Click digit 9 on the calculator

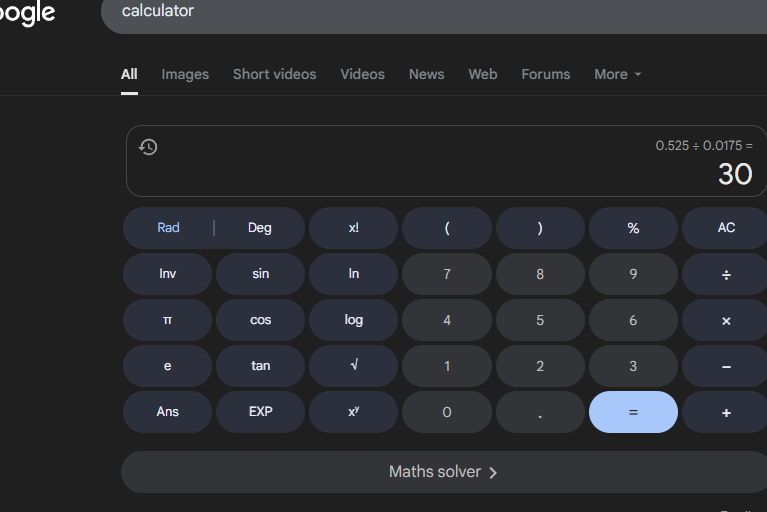633,274
